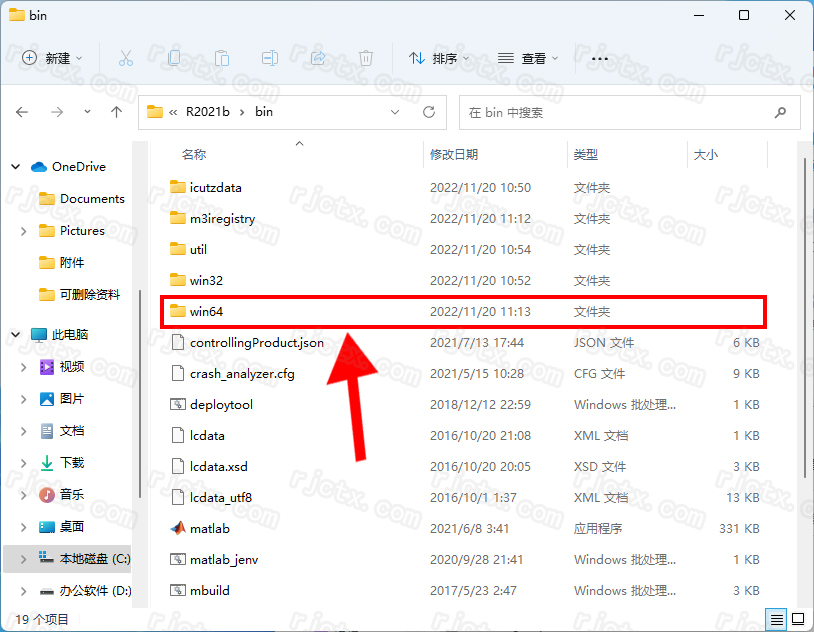Click the Copy icon in toolbar
The height and width of the screenshot is (632, 814).
(x=174, y=59)
